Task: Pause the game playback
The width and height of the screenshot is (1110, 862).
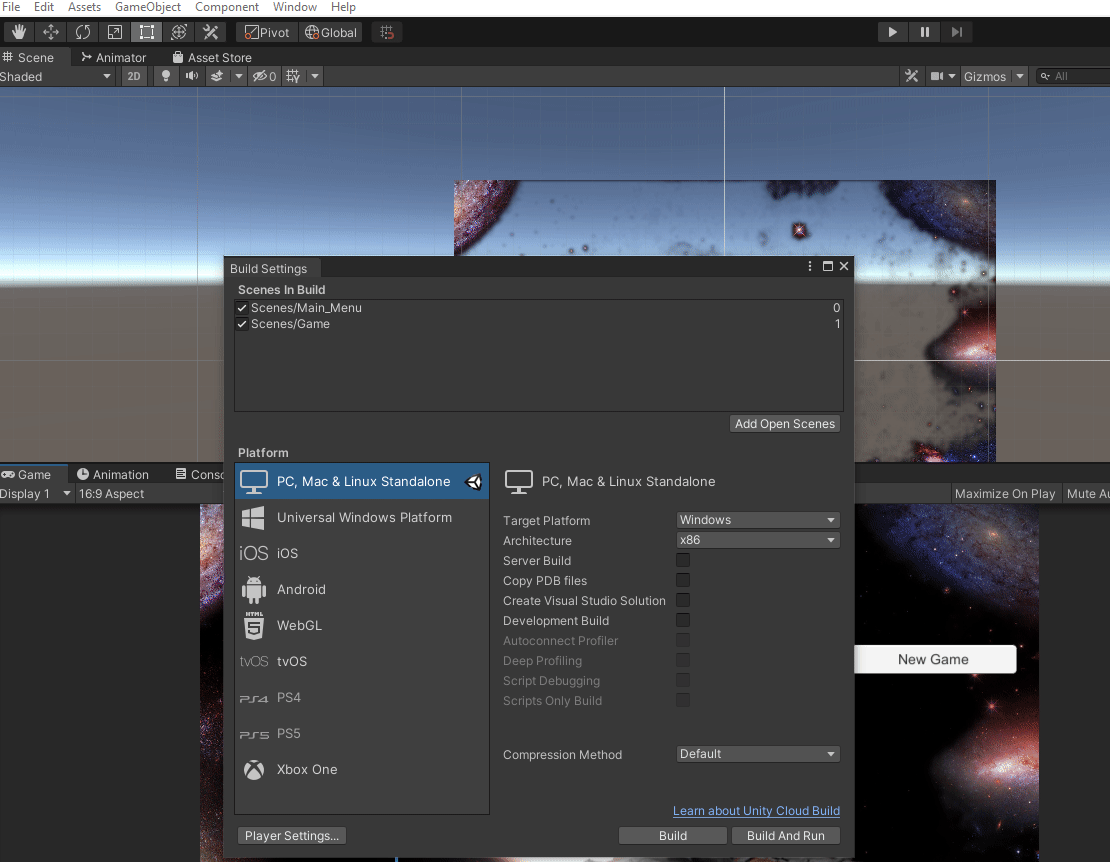Action: pos(925,32)
